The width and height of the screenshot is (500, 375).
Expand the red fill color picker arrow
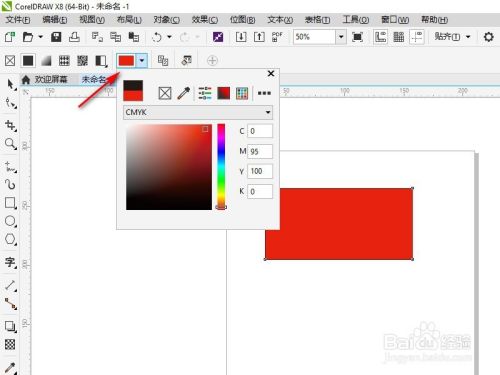point(142,61)
